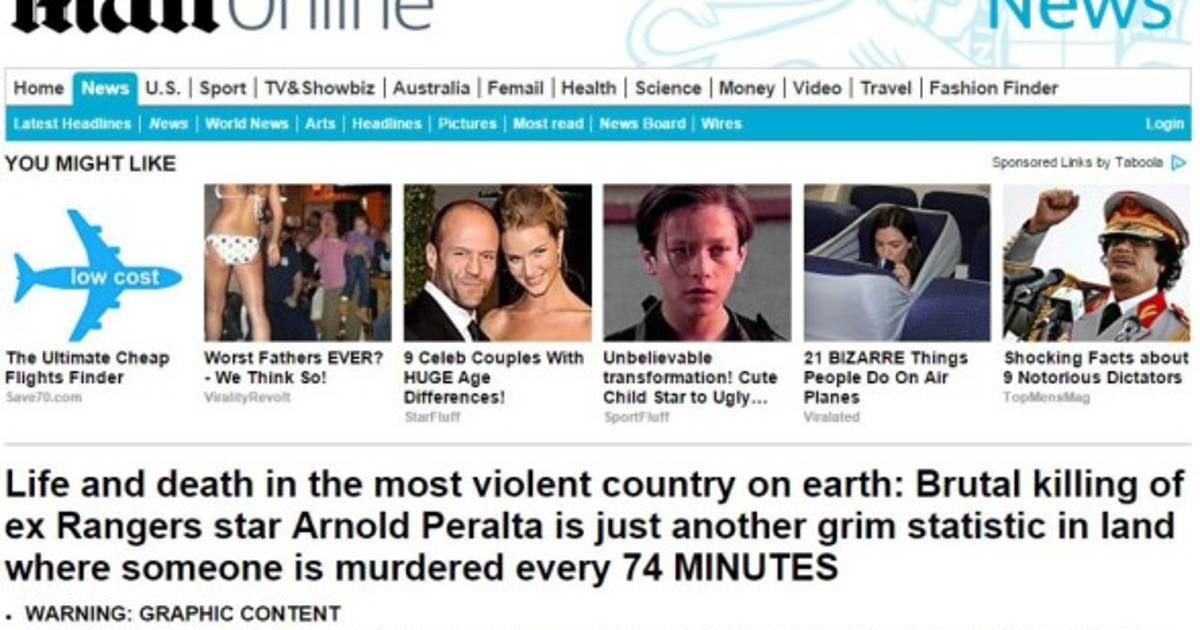Open the Mail Online logo
1200x630 pixels.
coord(220,14)
